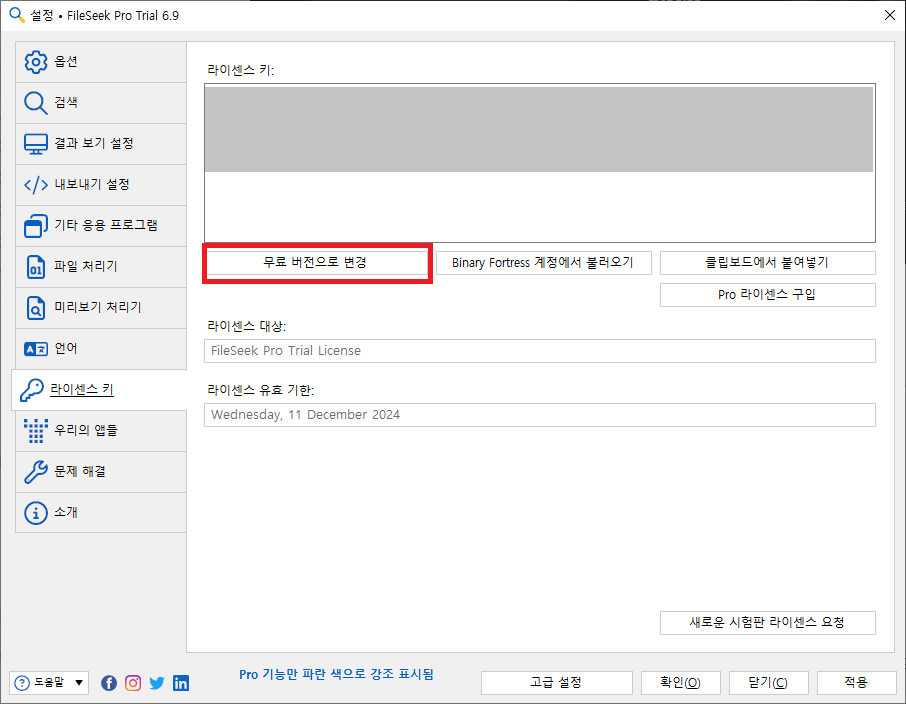Open the 소개 tab
Image resolution: width=906 pixels, height=704 pixels.
click(x=101, y=513)
